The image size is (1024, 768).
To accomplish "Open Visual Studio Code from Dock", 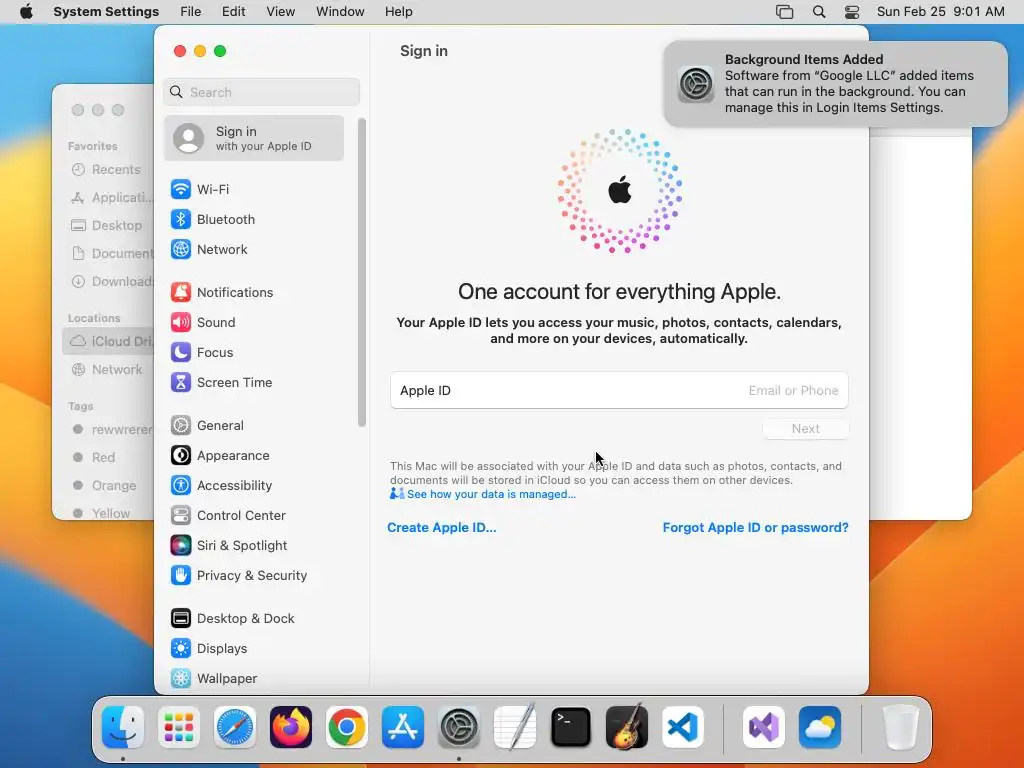I will pos(683,727).
